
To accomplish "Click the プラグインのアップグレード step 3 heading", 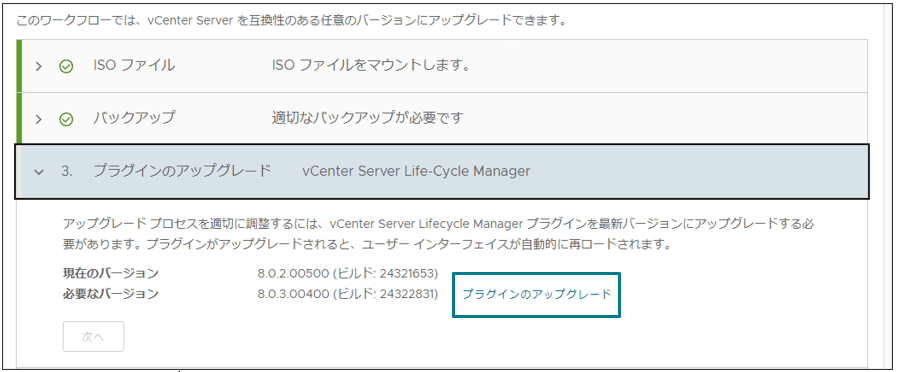I will point(182,171).
